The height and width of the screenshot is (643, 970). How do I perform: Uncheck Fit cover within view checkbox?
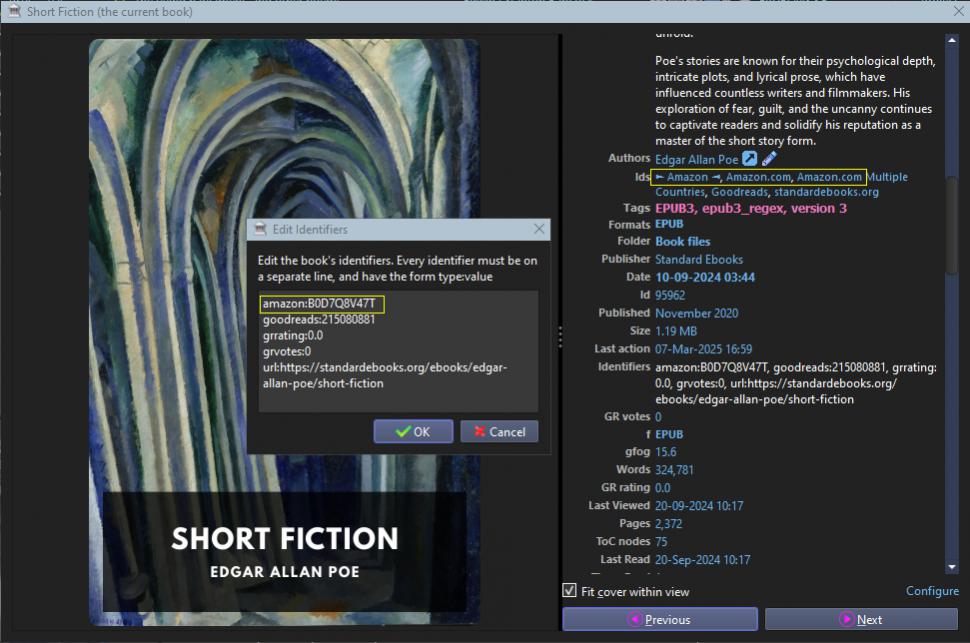[569, 591]
